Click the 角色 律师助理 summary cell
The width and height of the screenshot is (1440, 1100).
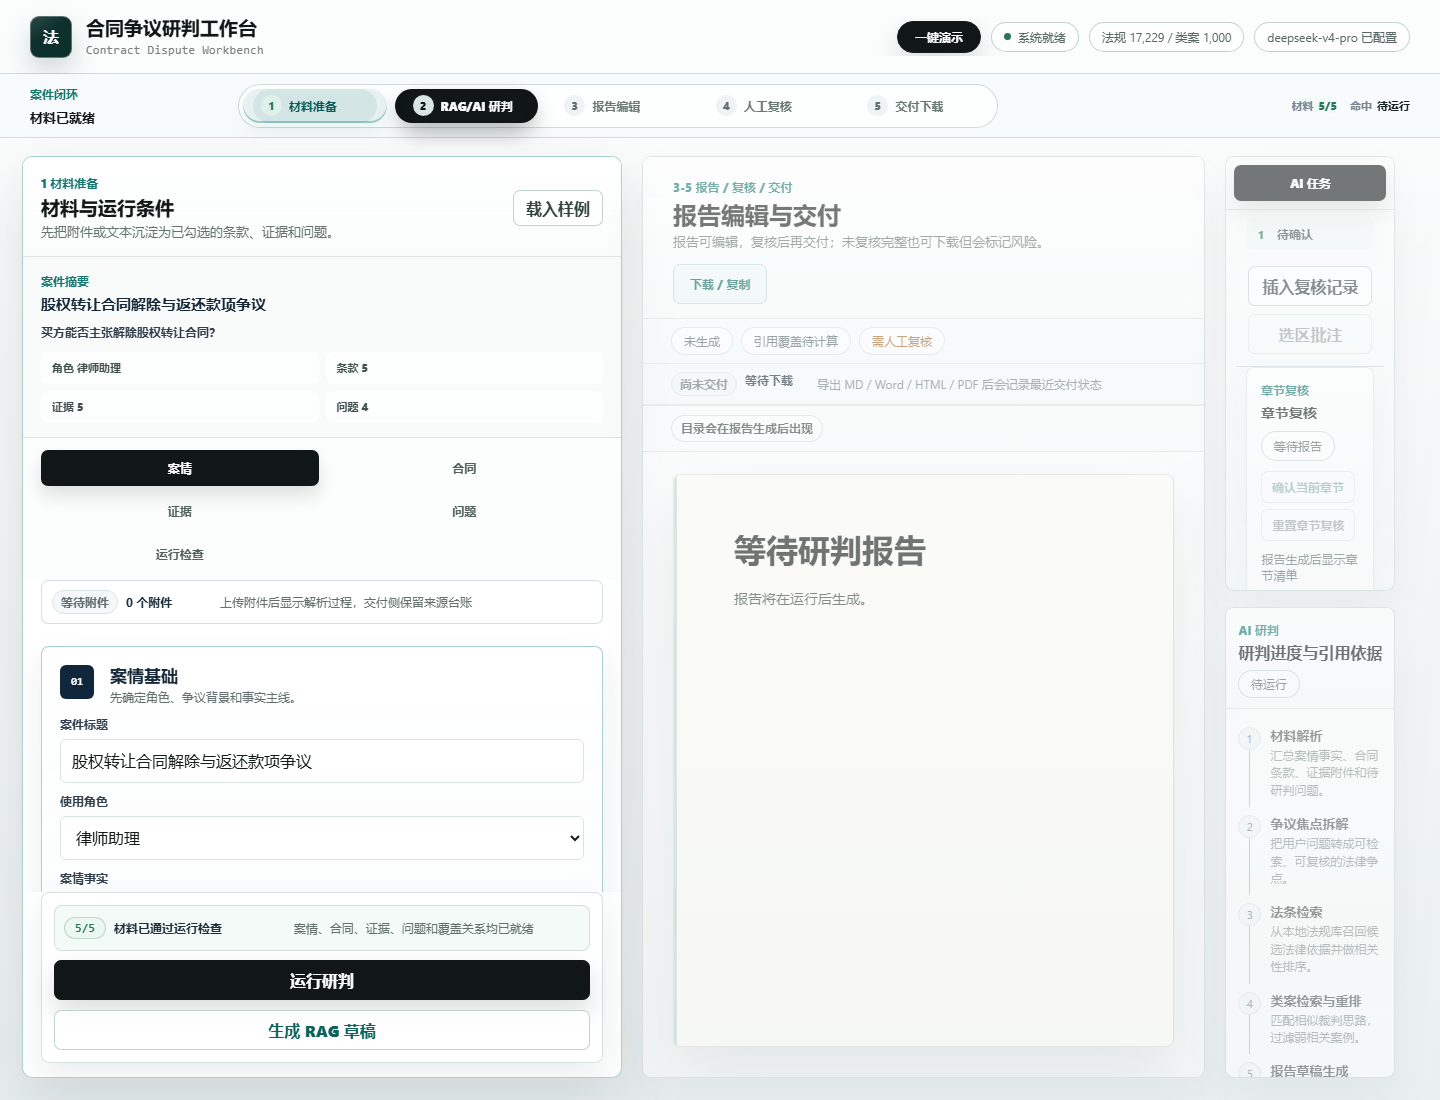coord(180,368)
